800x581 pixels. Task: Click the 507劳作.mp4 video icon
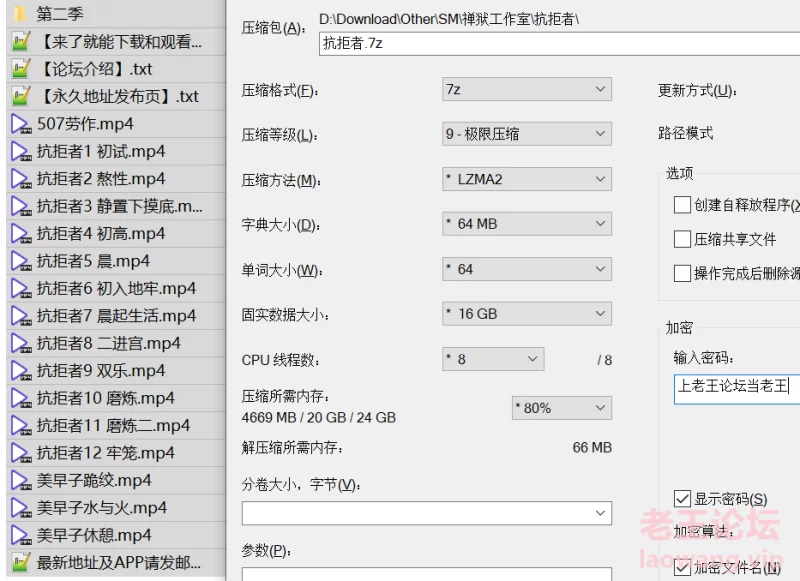tap(21, 124)
